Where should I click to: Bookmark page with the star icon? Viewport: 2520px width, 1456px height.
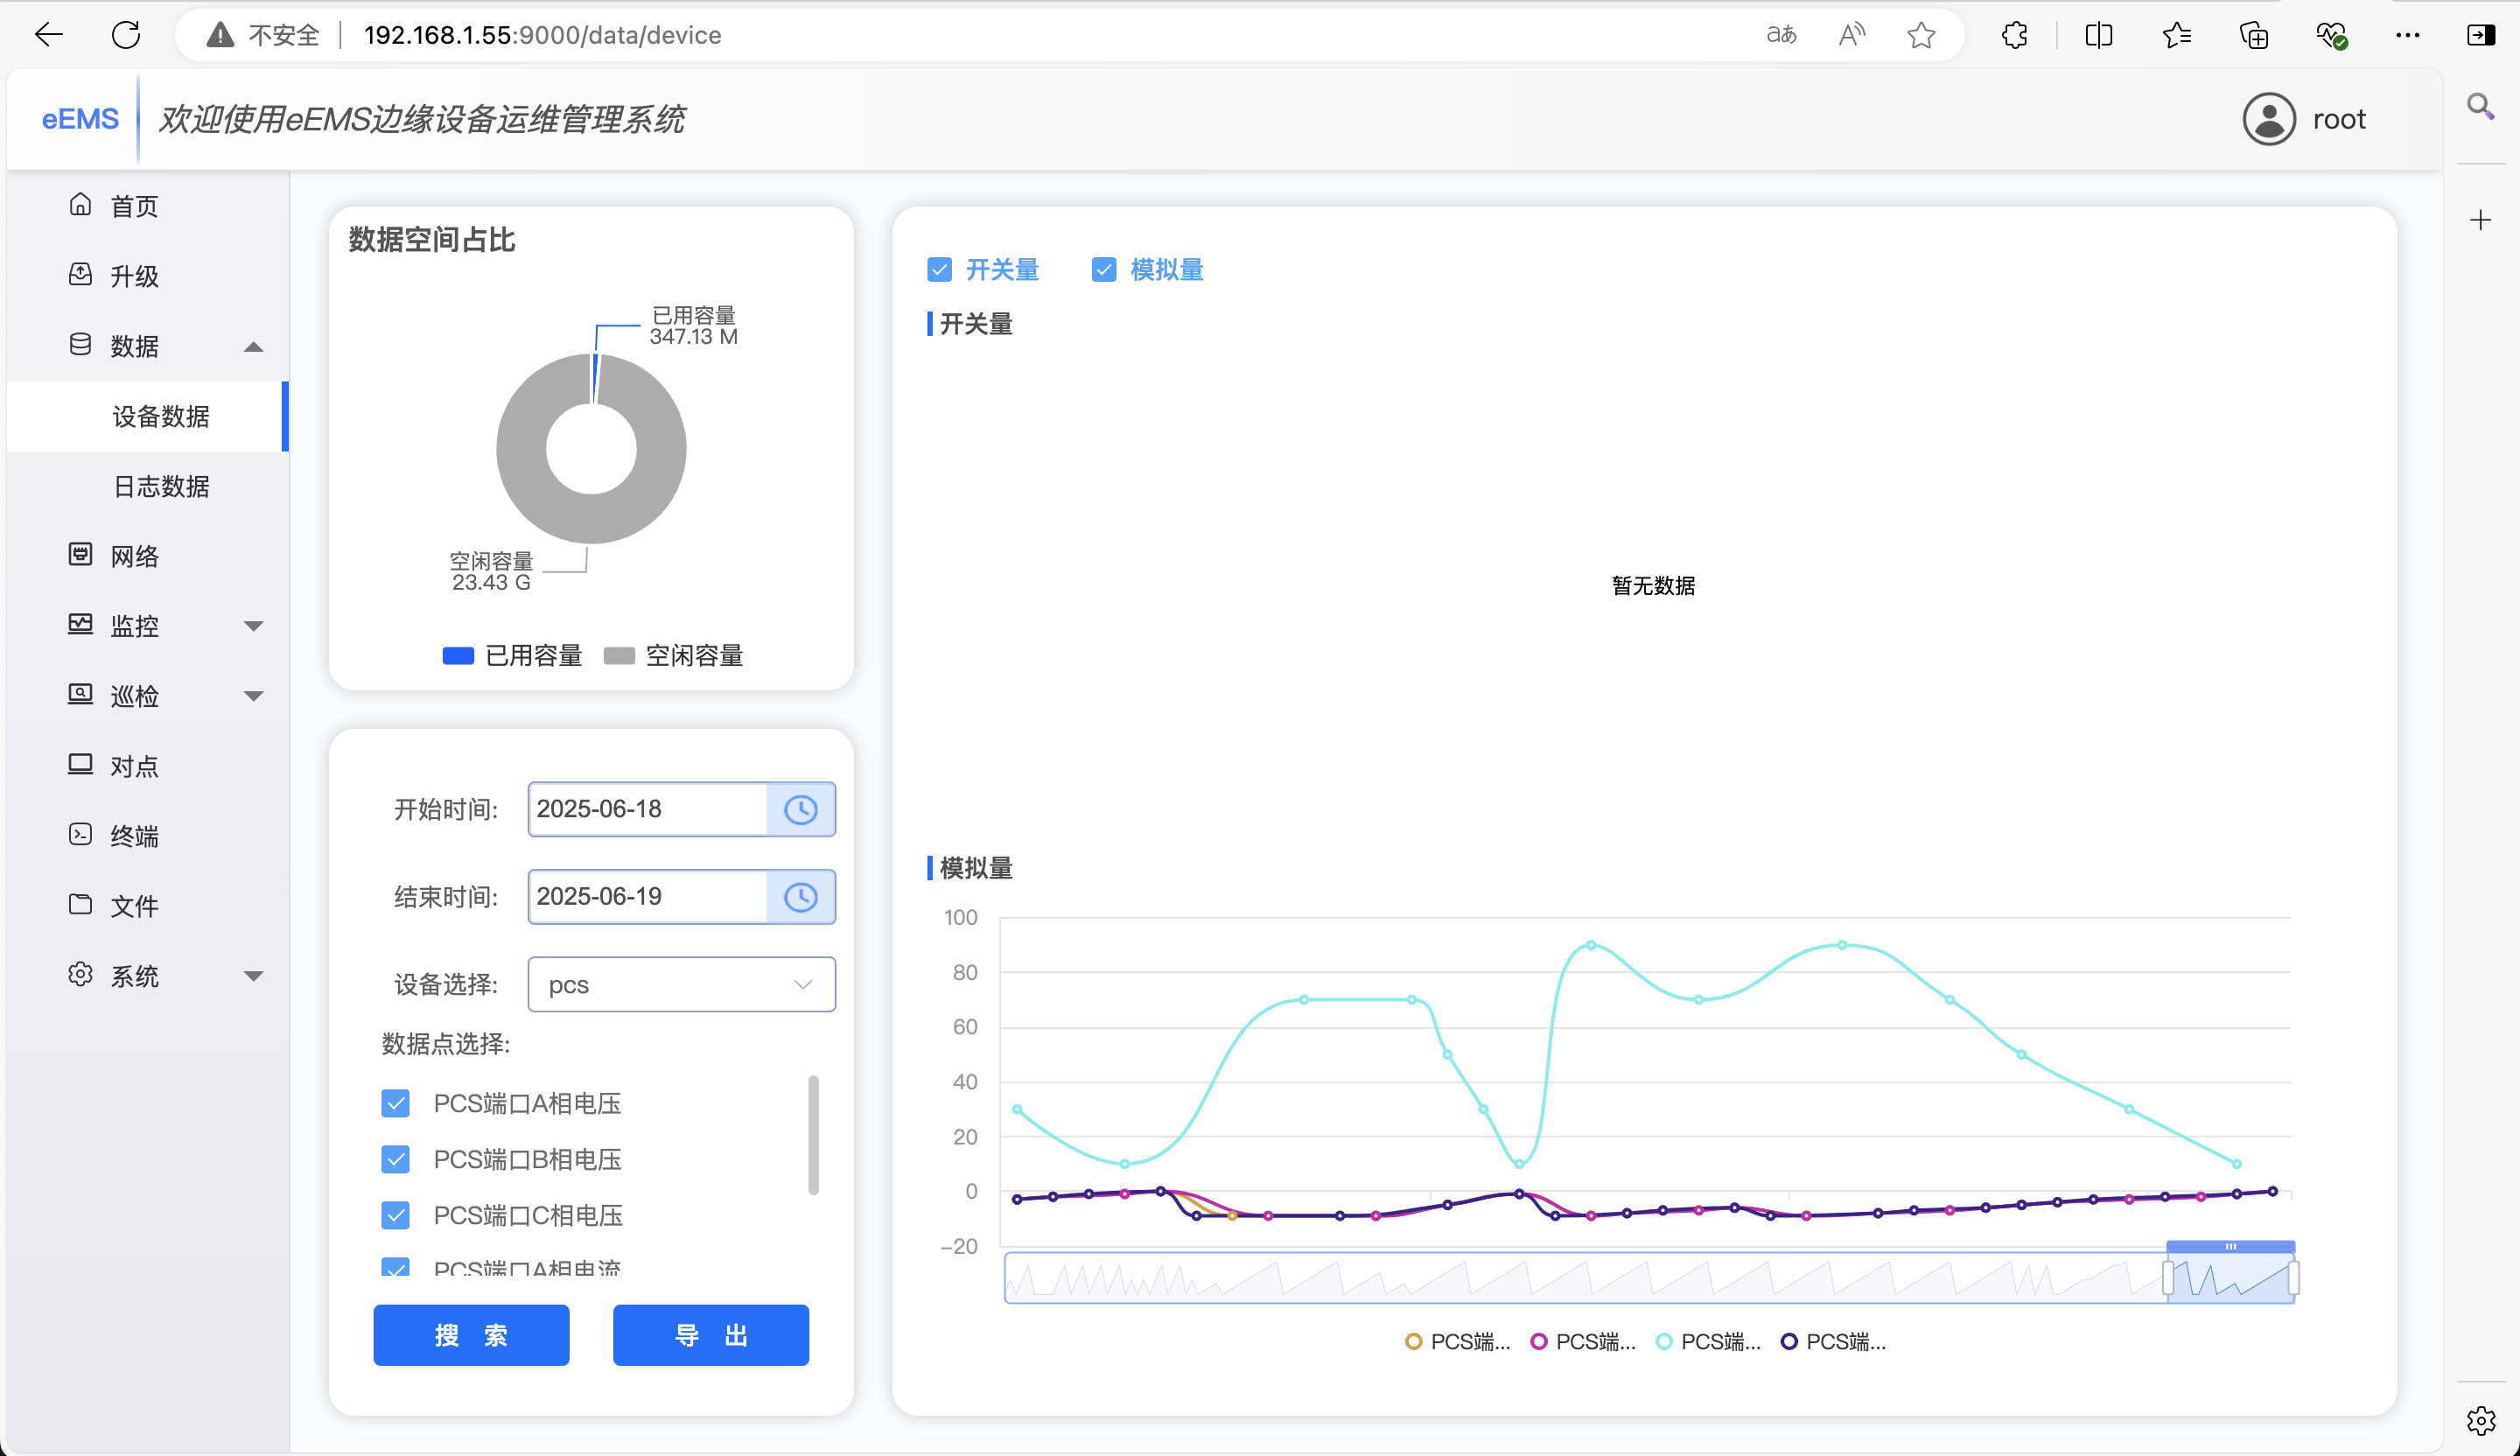tap(1921, 35)
